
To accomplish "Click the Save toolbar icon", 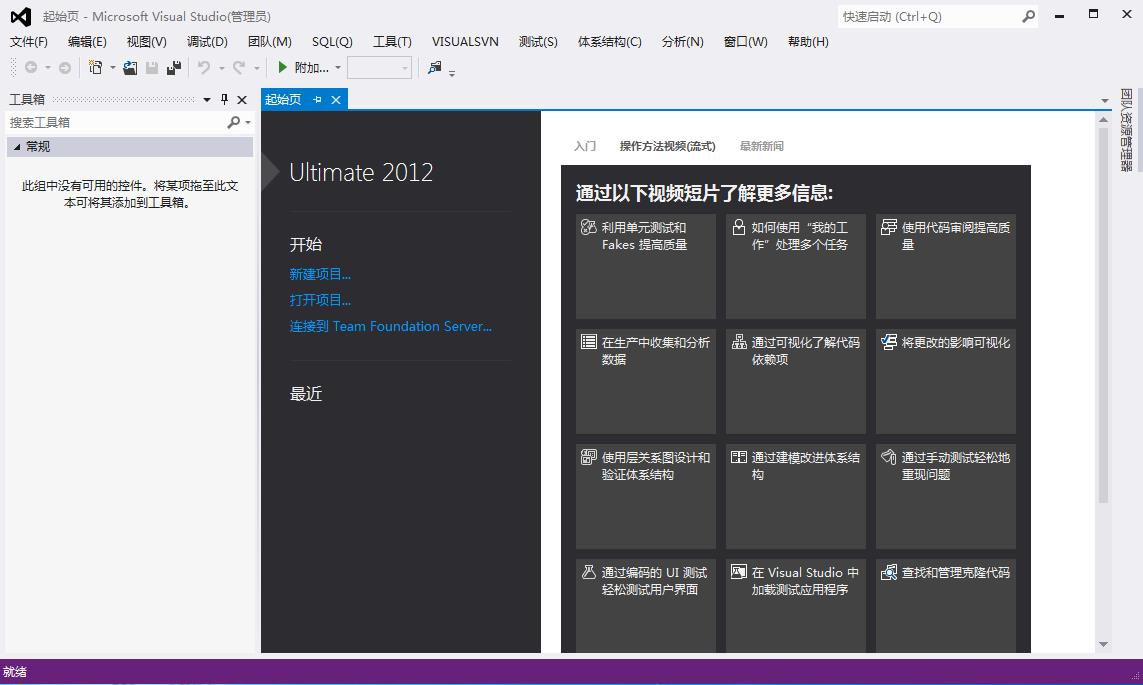I will (x=152, y=68).
